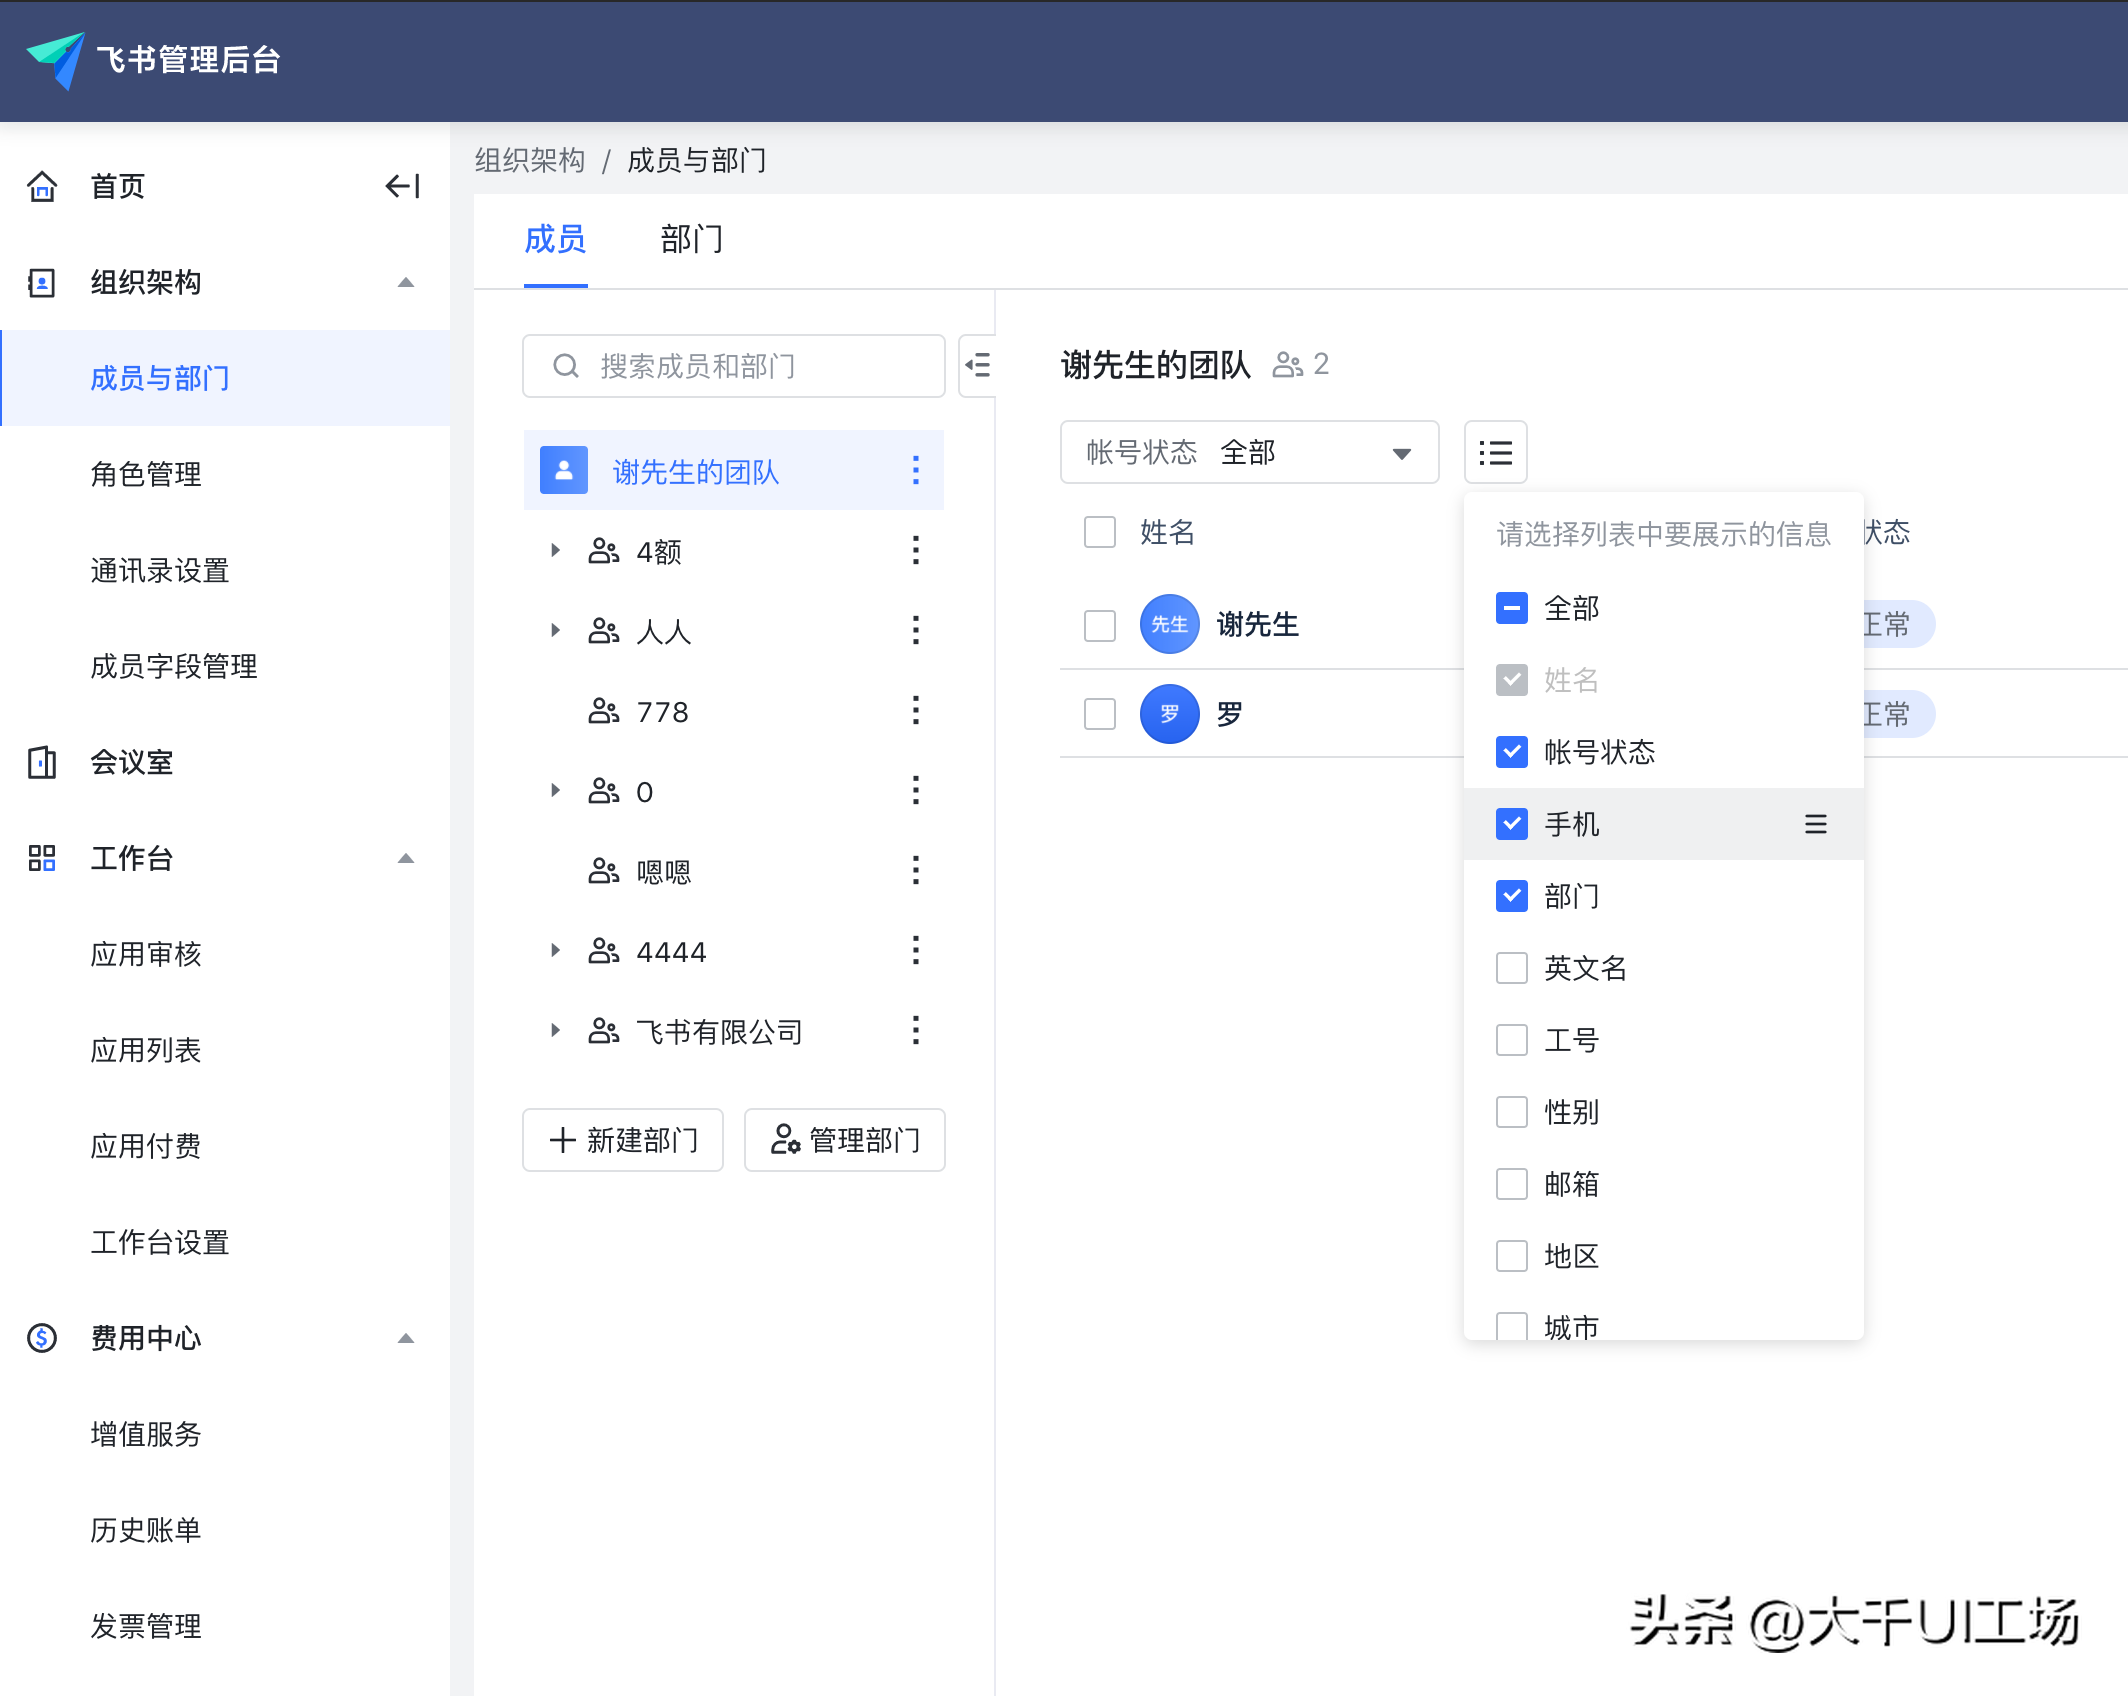Open the 帐号状态 filter dropdown

click(1249, 453)
